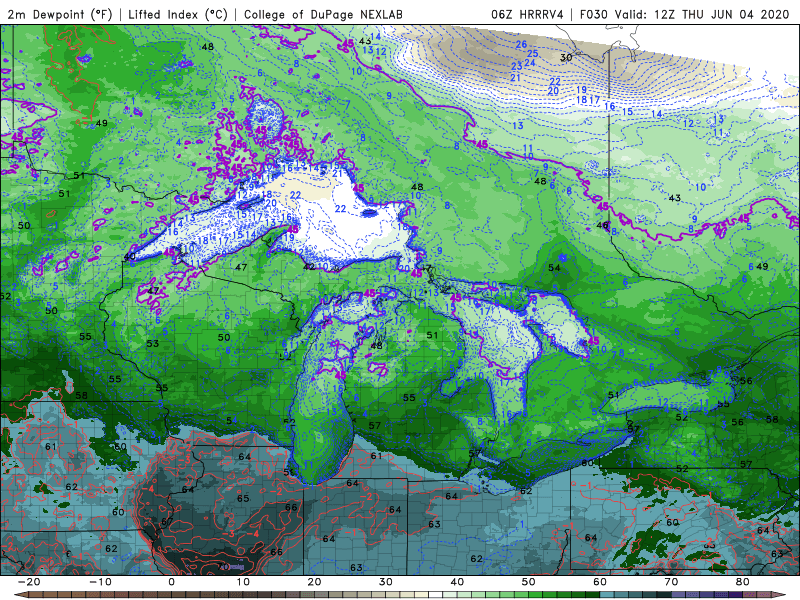
Task: Click the "College of DuPage NEXLAB" label
Action: 323,14
